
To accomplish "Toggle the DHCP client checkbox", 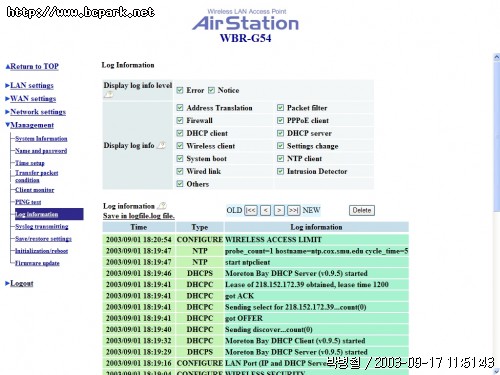I will point(180,133).
